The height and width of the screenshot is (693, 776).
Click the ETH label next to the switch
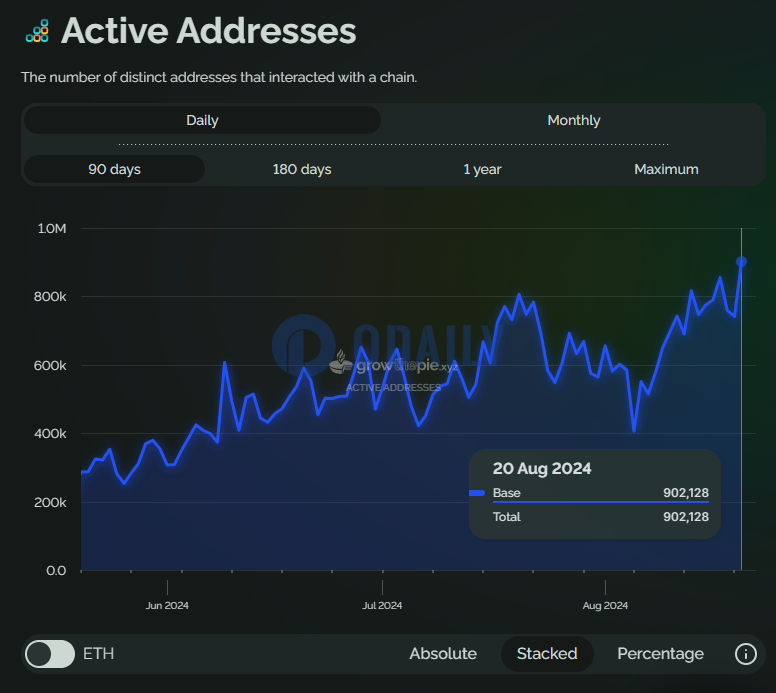pyautogui.click(x=98, y=654)
